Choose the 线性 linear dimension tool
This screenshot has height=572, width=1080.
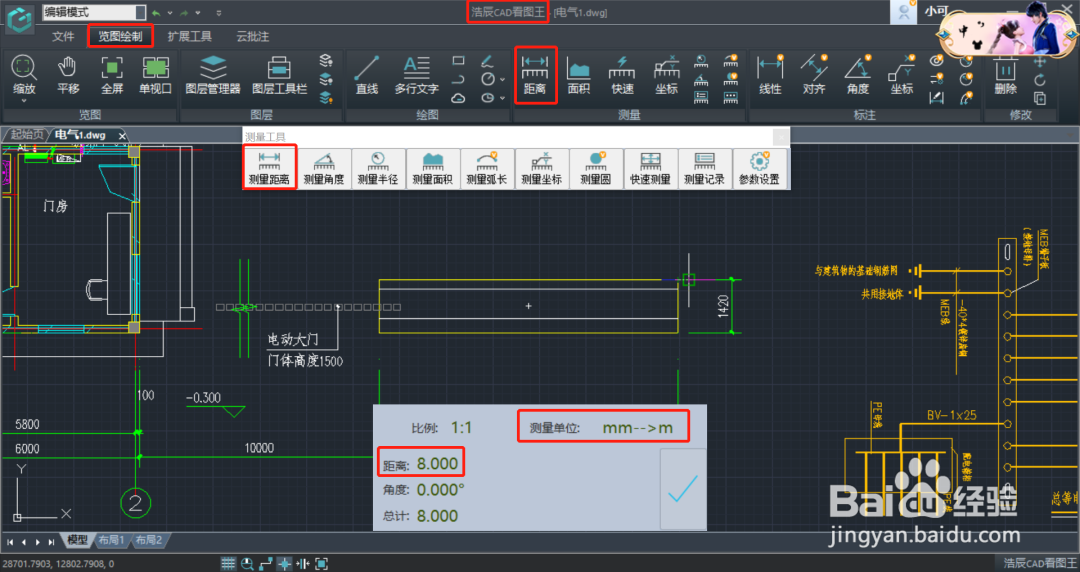pos(770,75)
